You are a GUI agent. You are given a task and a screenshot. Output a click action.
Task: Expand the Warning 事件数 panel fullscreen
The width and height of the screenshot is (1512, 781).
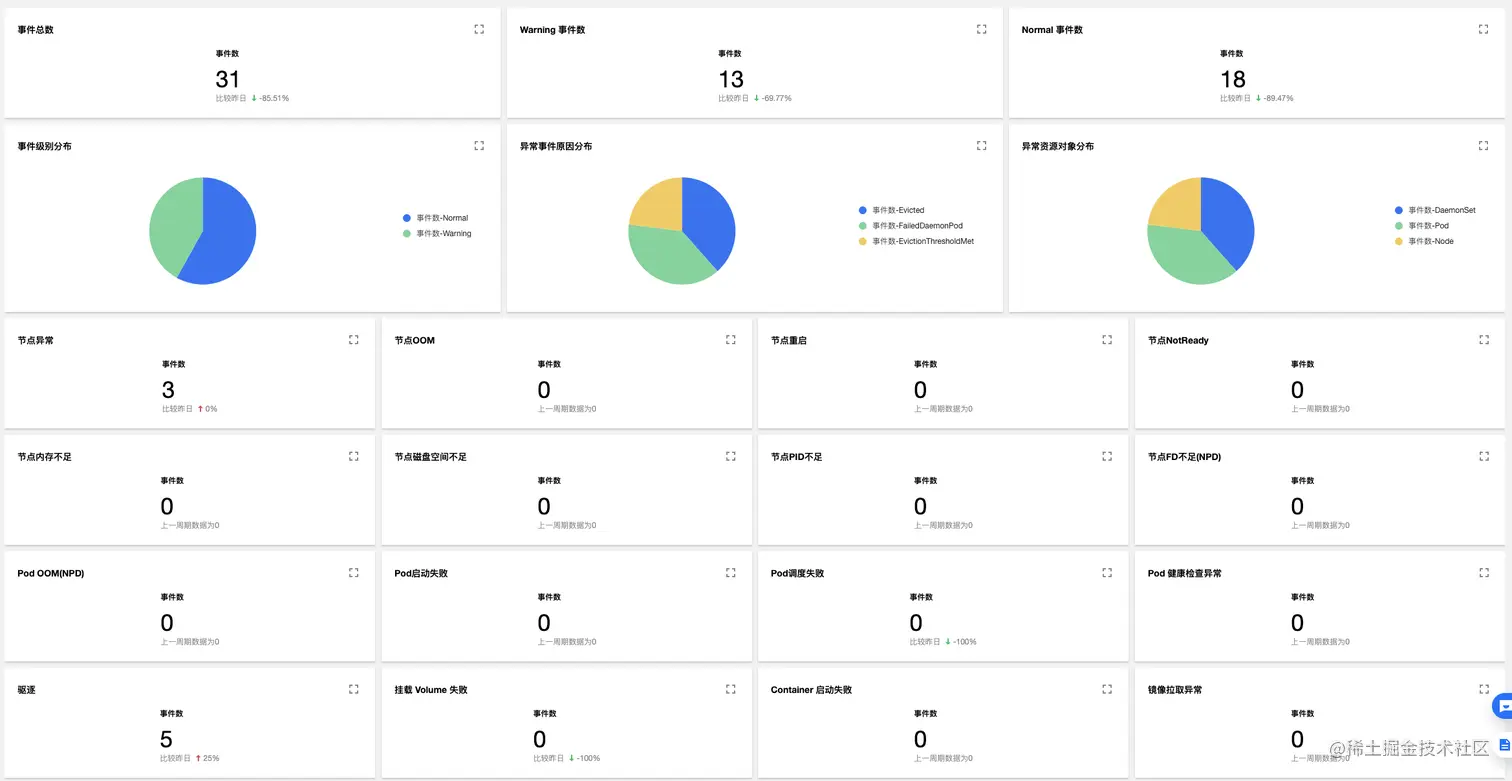click(981, 30)
